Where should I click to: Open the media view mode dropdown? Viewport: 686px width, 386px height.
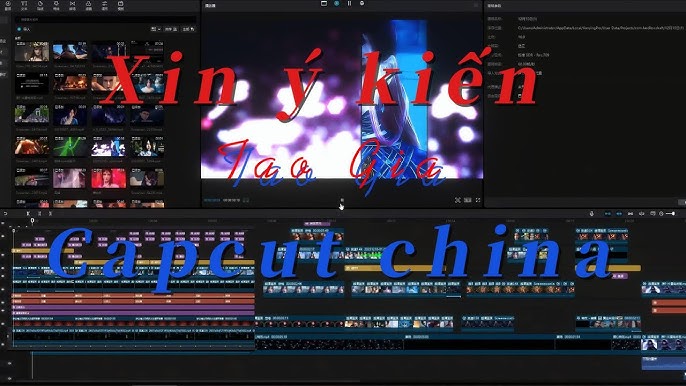pos(155,29)
